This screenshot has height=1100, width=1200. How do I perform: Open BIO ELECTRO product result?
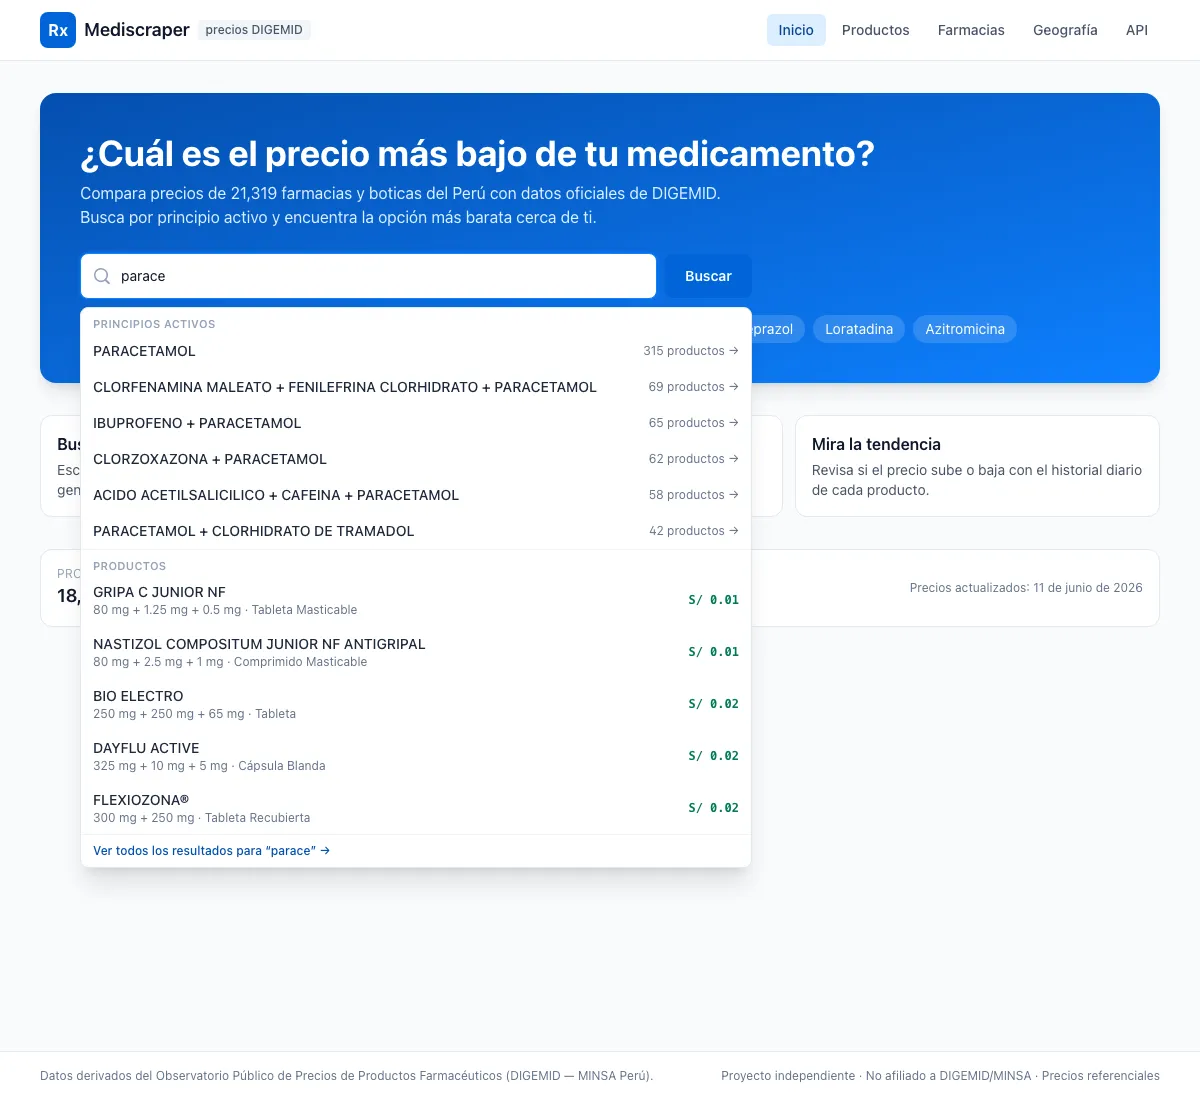(416, 704)
